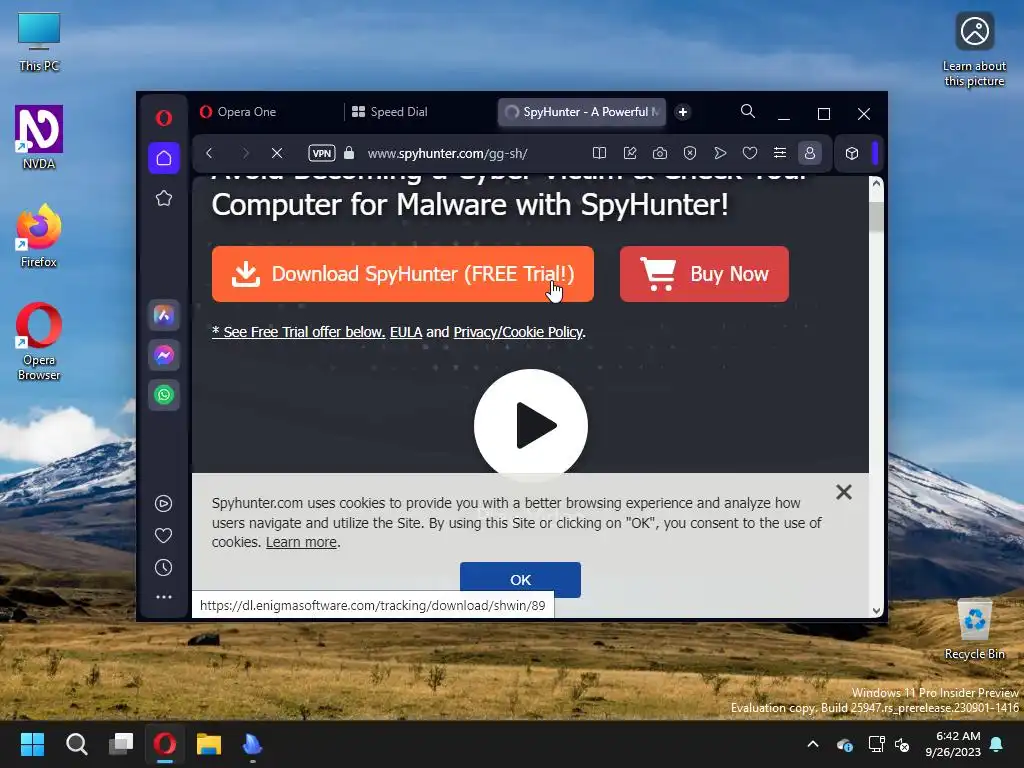The height and width of the screenshot is (768, 1024).
Task: Open the profile account icon
Action: click(x=810, y=153)
